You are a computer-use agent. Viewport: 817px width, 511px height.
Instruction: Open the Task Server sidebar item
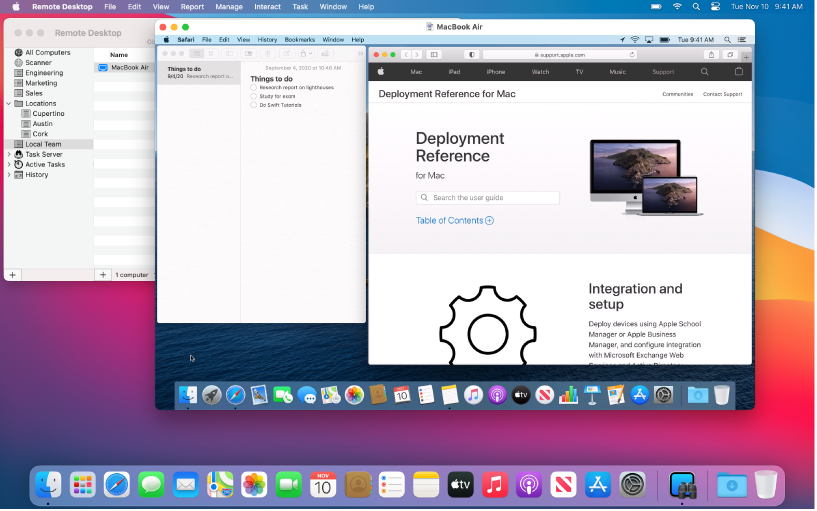point(43,154)
